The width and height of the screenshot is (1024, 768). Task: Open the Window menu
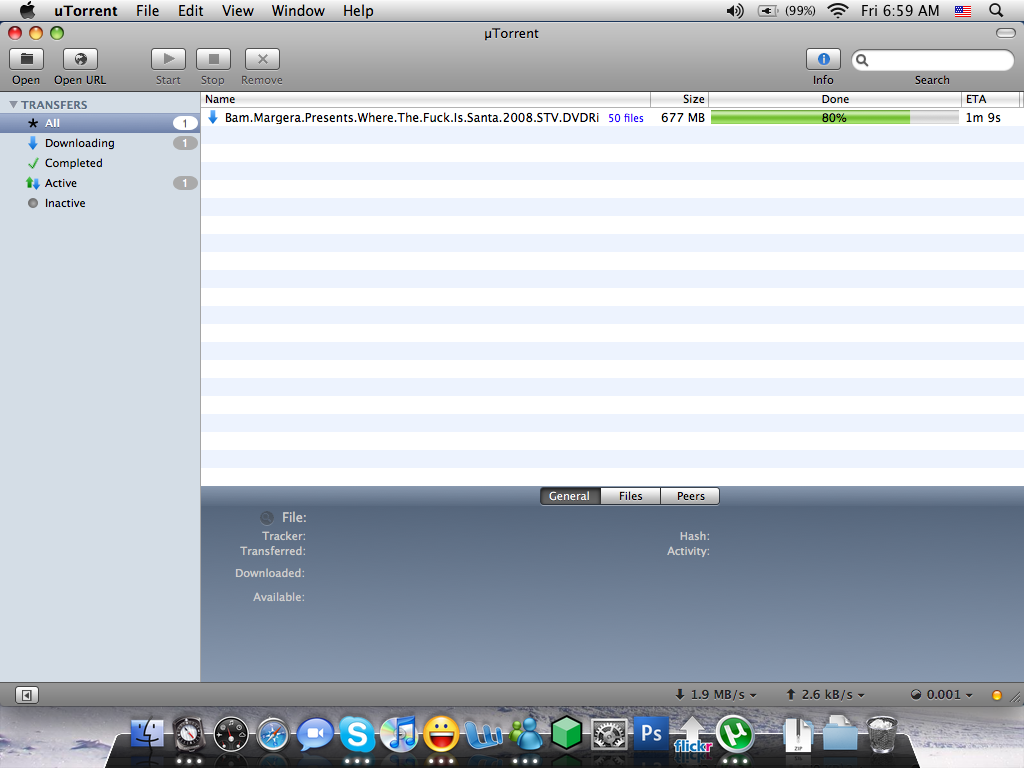298,11
